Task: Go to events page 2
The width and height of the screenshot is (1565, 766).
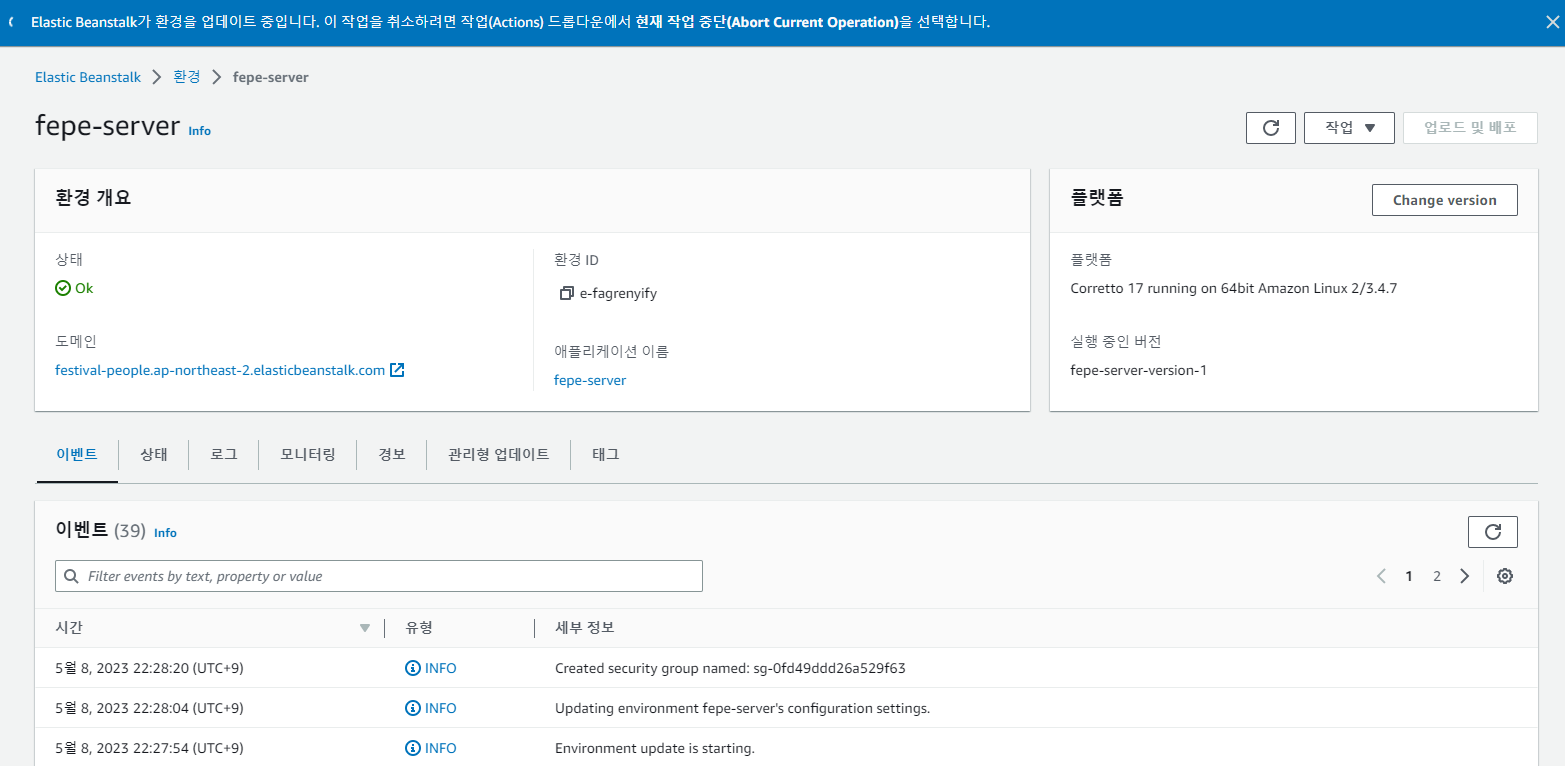Action: (x=1437, y=576)
